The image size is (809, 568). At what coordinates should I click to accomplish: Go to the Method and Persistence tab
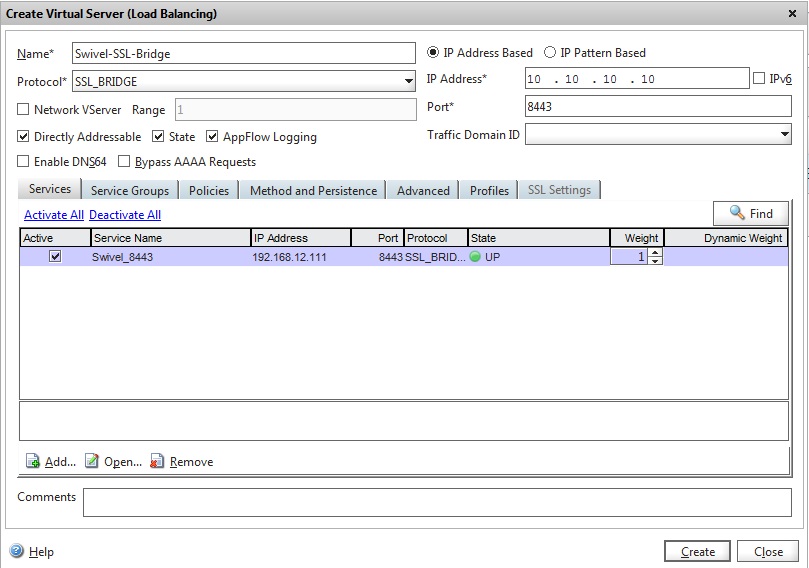point(313,190)
